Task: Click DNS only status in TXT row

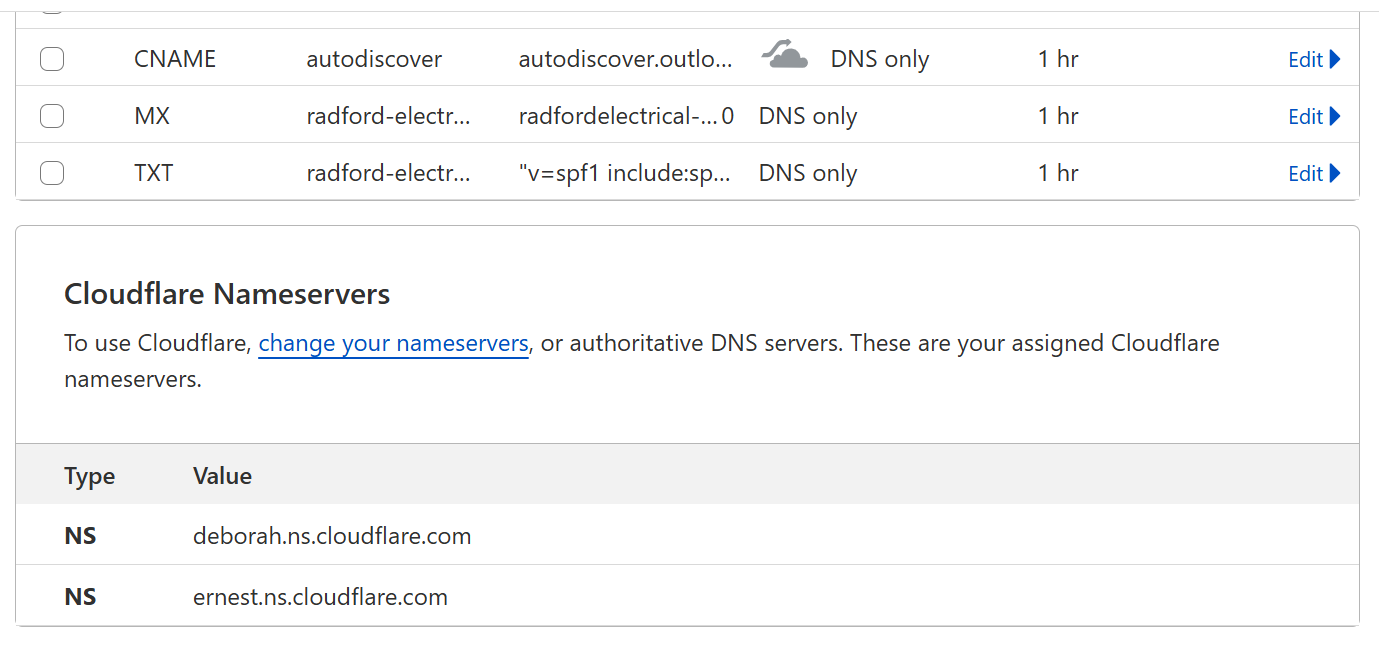Action: 808,173
